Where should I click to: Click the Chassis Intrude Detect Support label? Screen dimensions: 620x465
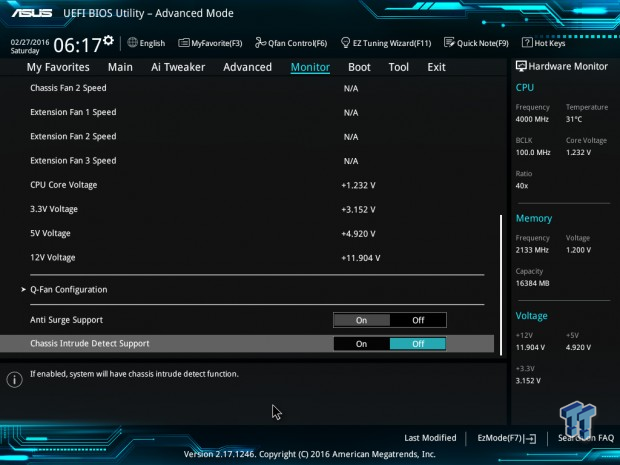click(90, 344)
